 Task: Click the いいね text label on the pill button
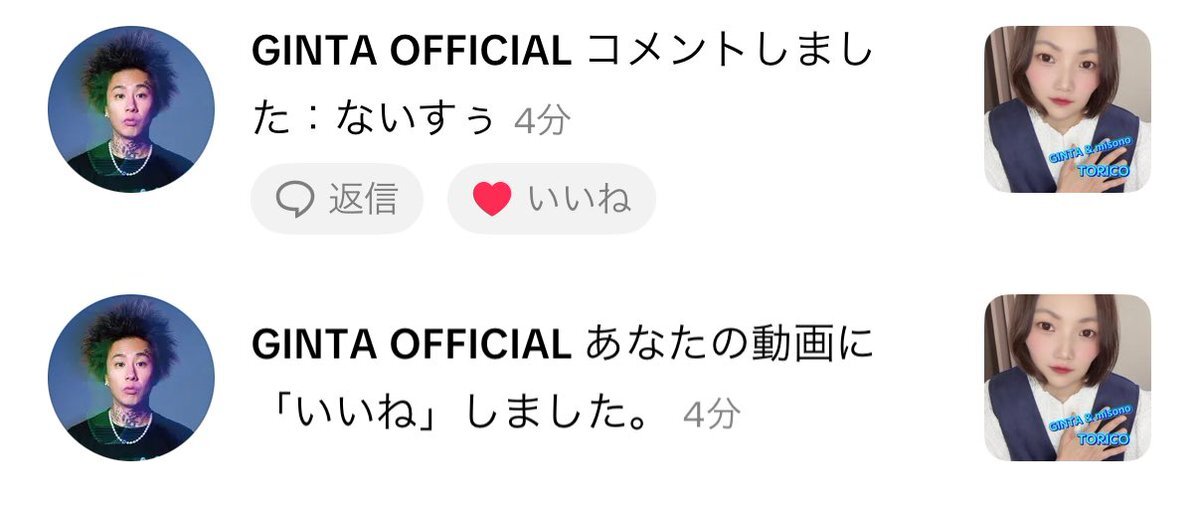580,199
